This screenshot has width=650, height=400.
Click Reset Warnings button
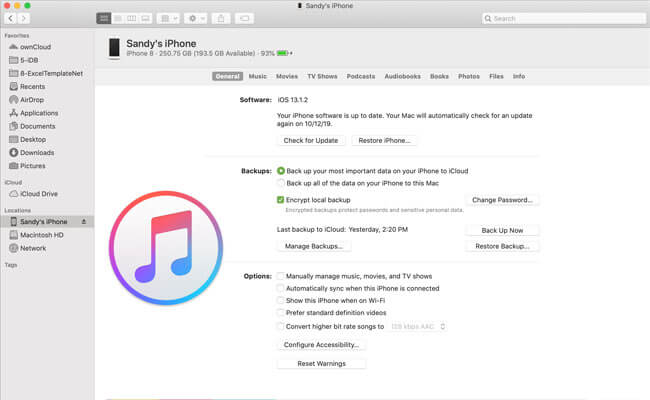pos(321,364)
